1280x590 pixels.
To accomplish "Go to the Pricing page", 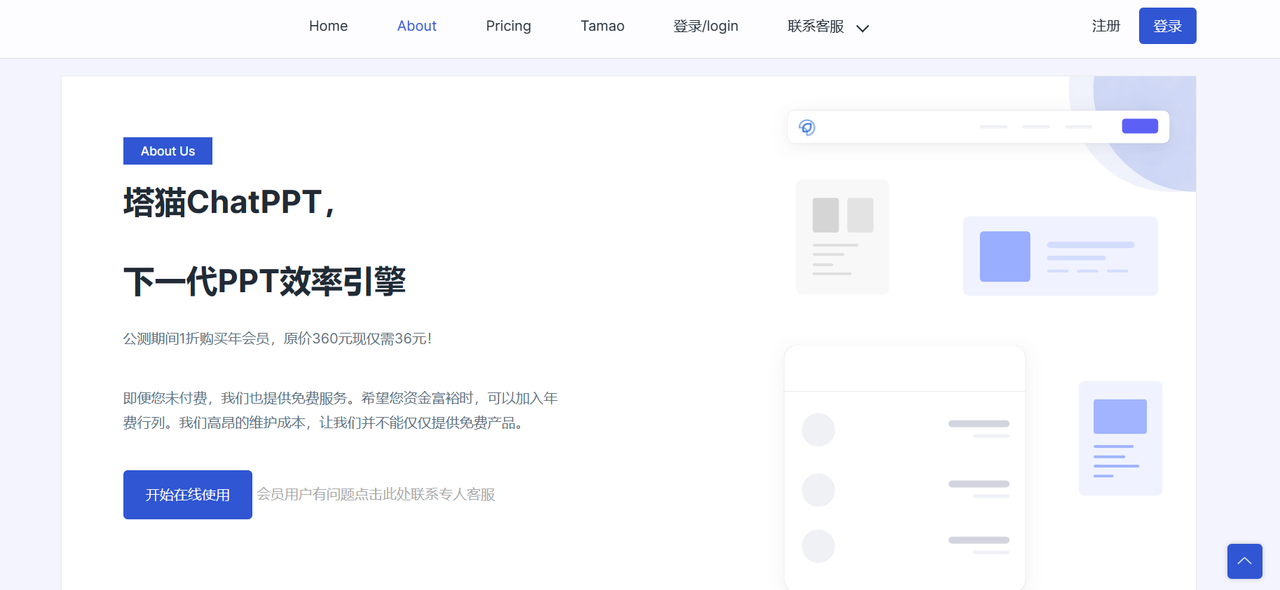I will [508, 26].
